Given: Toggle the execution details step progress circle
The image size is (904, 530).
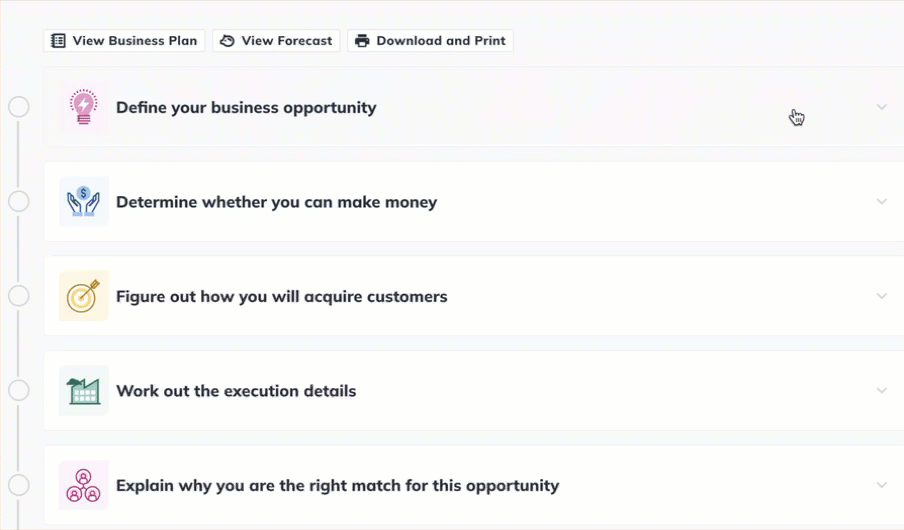Looking at the screenshot, I should [18, 390].
